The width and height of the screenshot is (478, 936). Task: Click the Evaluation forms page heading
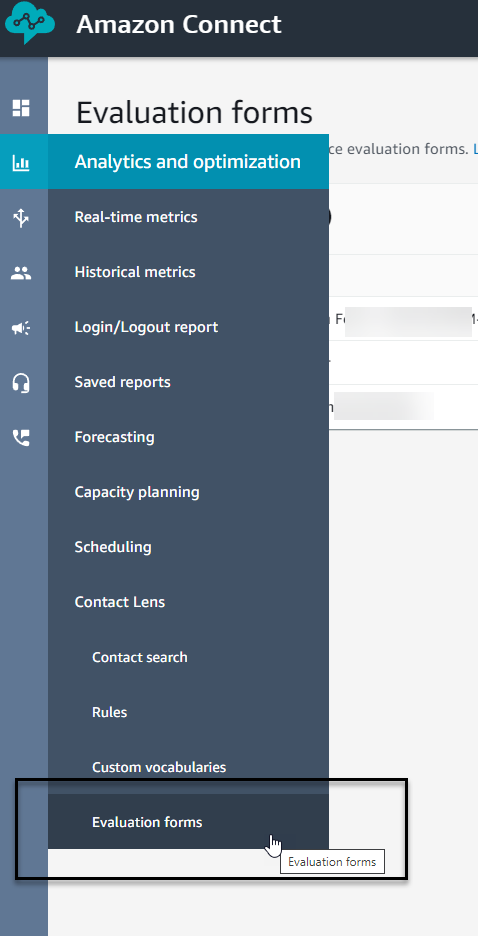tap(195, 112)
